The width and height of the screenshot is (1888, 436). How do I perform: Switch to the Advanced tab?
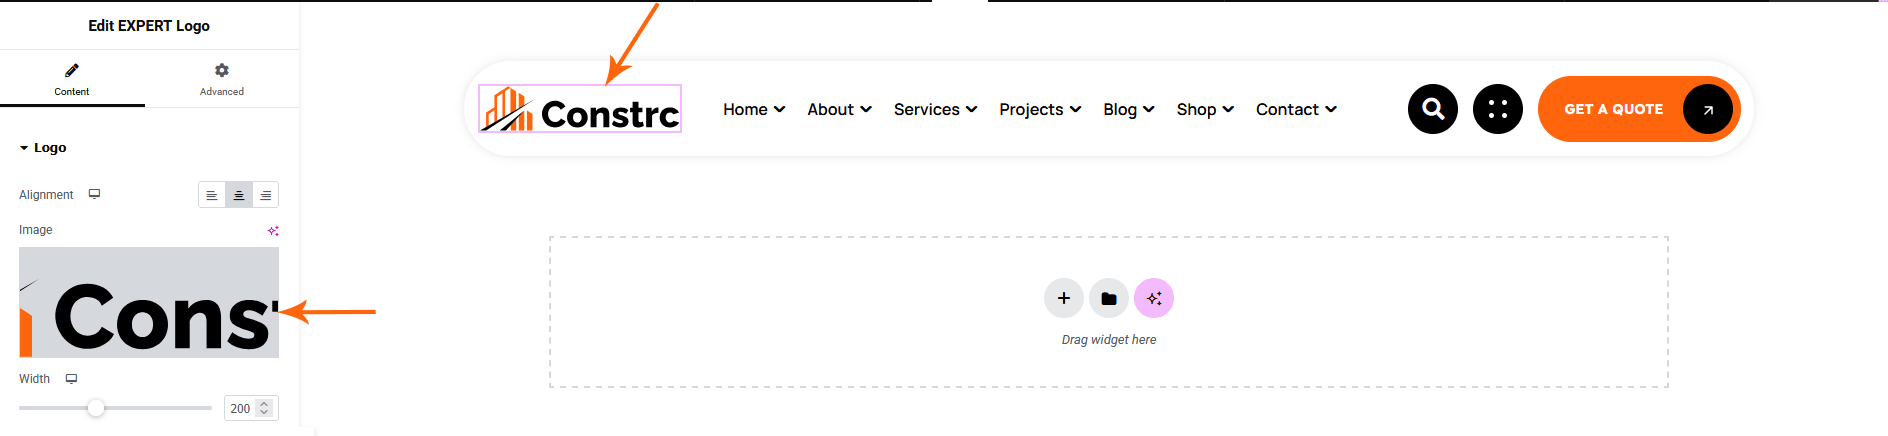[221, 78]
